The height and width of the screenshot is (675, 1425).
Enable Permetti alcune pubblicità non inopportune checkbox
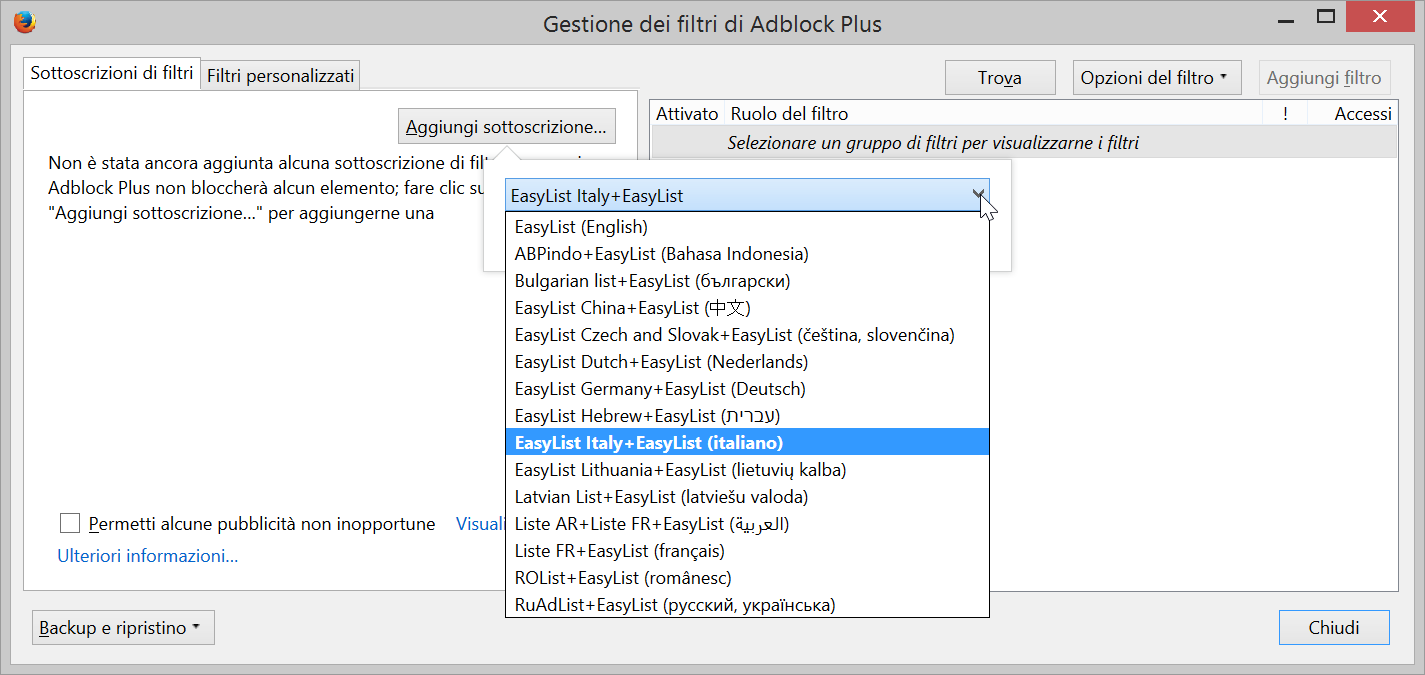[70, 523]
